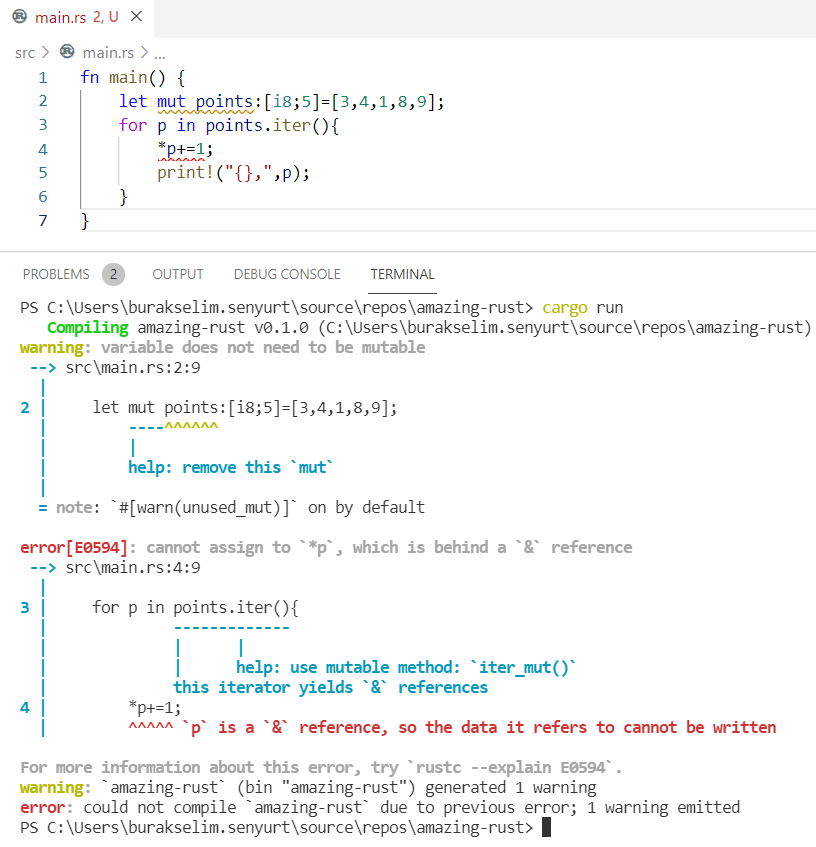Click the print! macro on line 5
This screenshot has width=816, height=847.
click(183, 172)
